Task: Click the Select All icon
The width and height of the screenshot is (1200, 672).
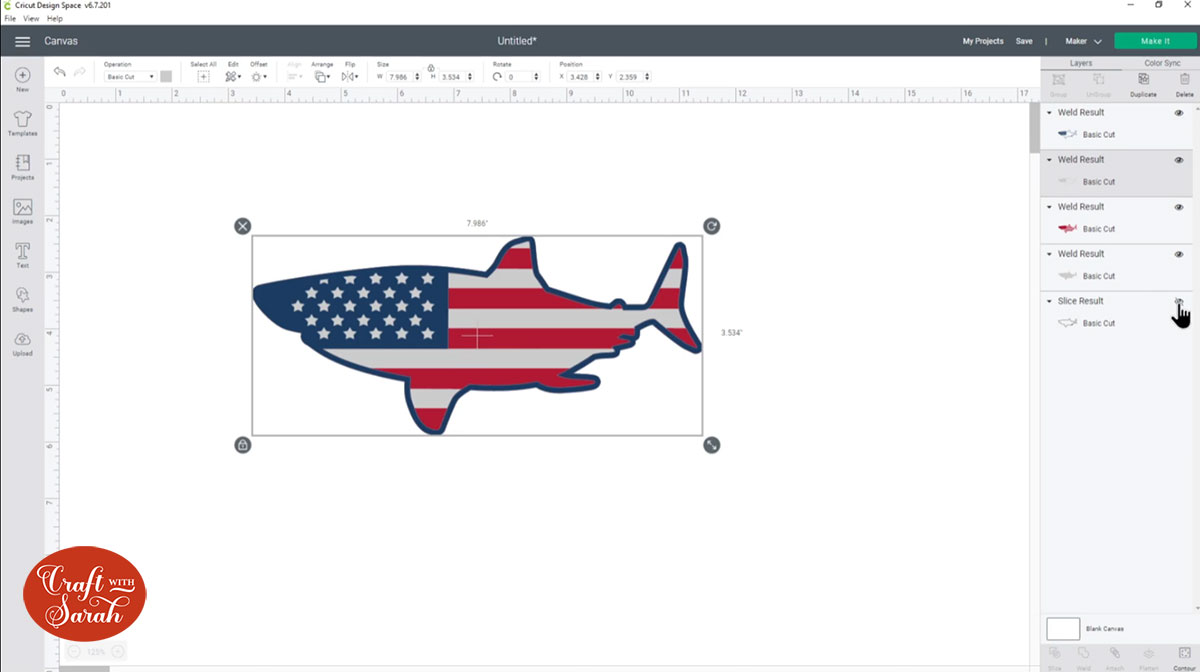Action: tap(203, 76)
